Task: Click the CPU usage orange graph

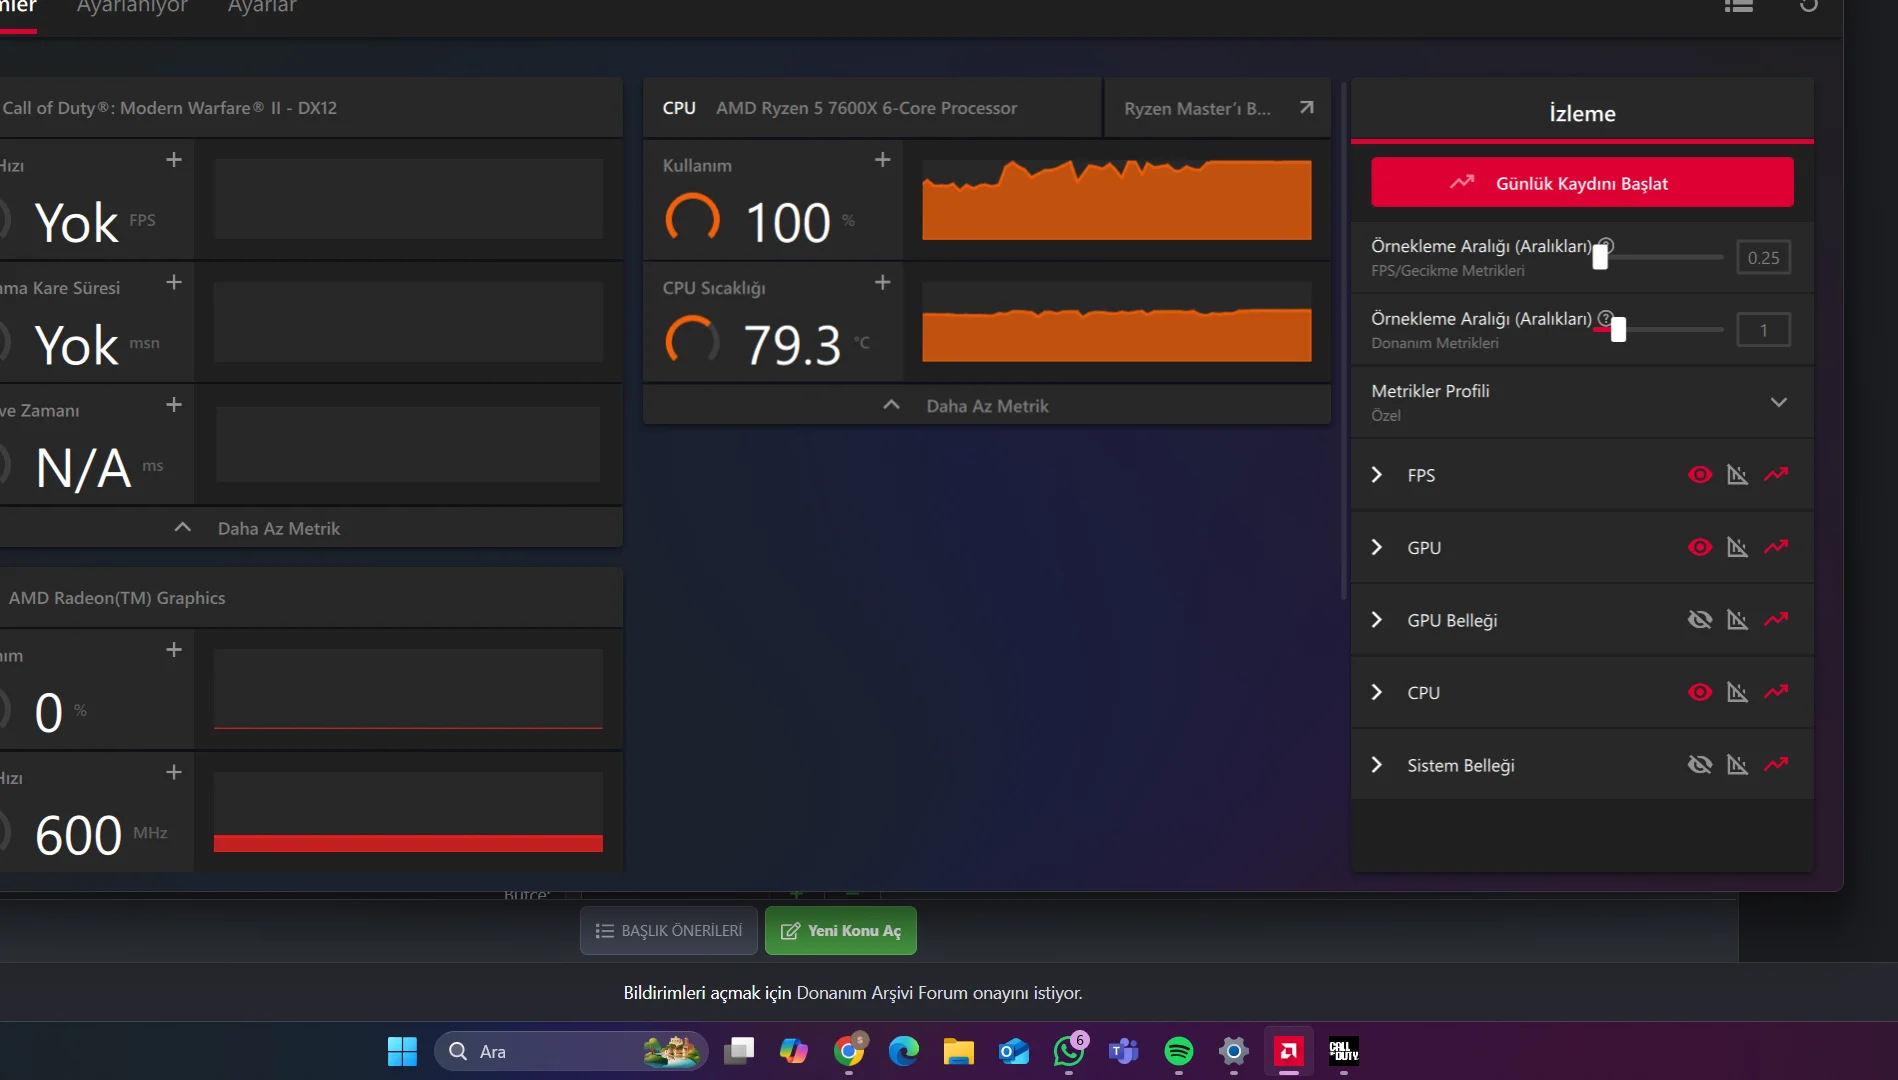Action: click(x=1116, y=199)
